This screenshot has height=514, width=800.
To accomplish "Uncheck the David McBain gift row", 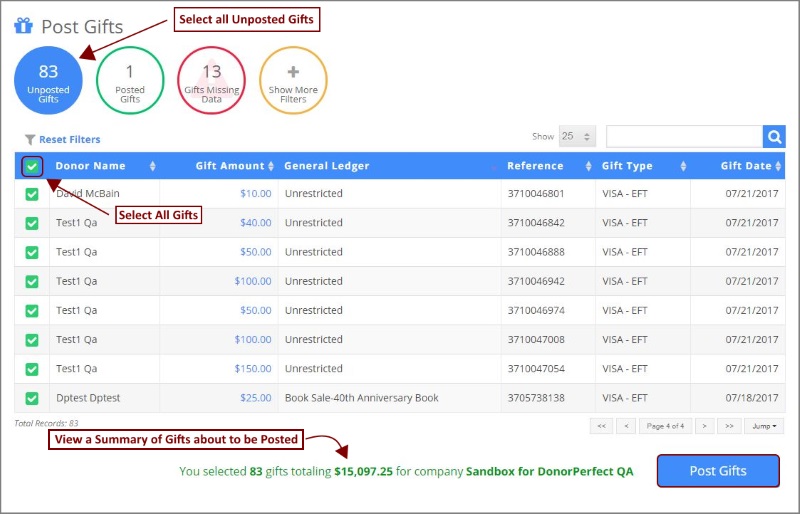I will (x=32, y=194).
